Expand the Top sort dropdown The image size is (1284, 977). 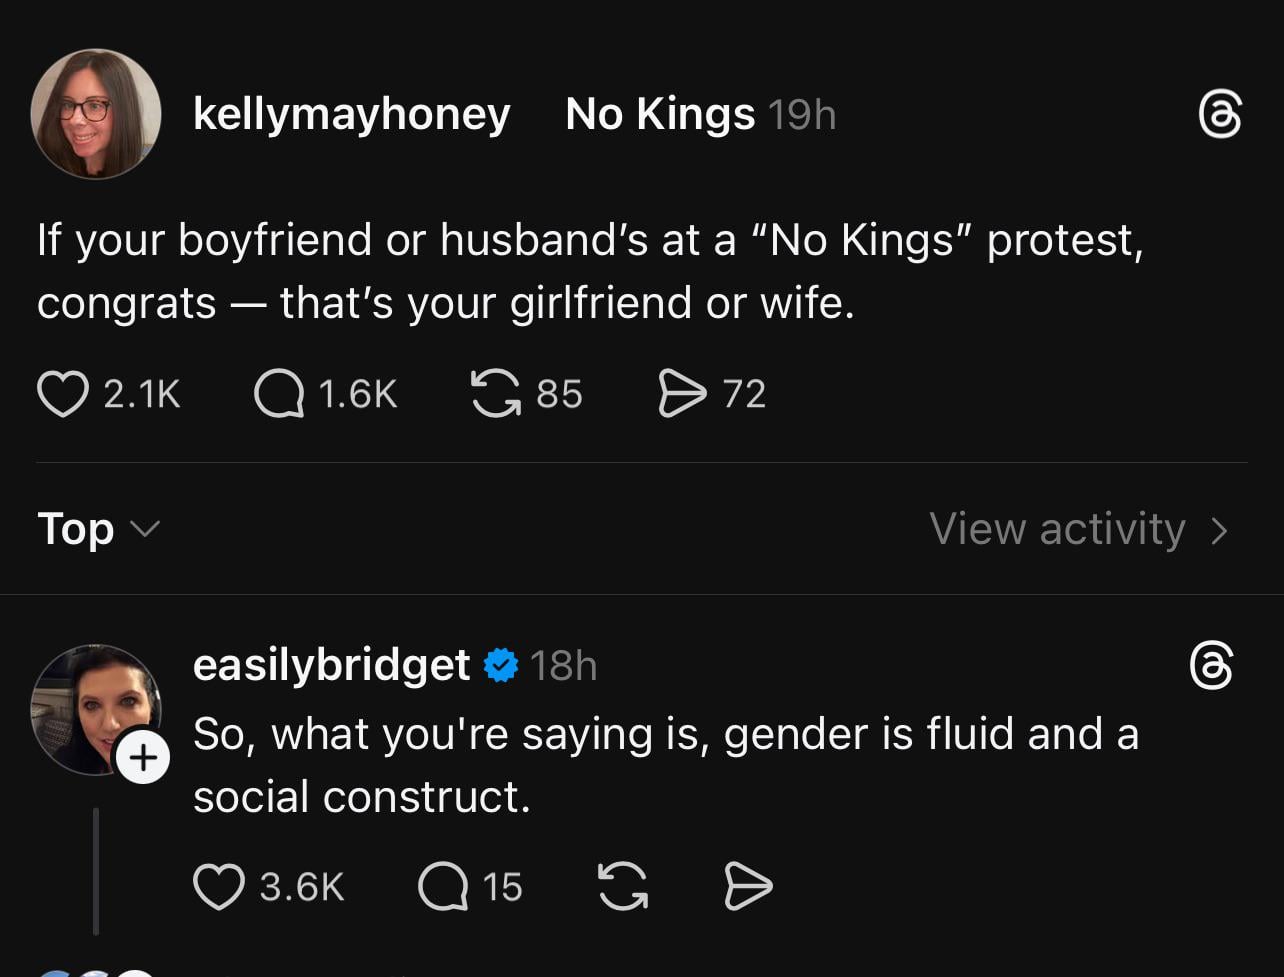click(x=98, y=529)
